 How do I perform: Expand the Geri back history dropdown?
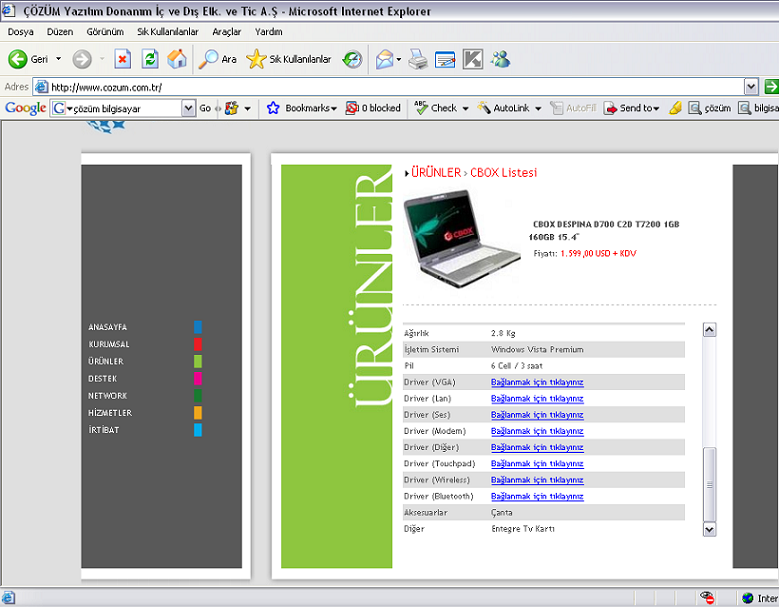(x=59, y=59)
